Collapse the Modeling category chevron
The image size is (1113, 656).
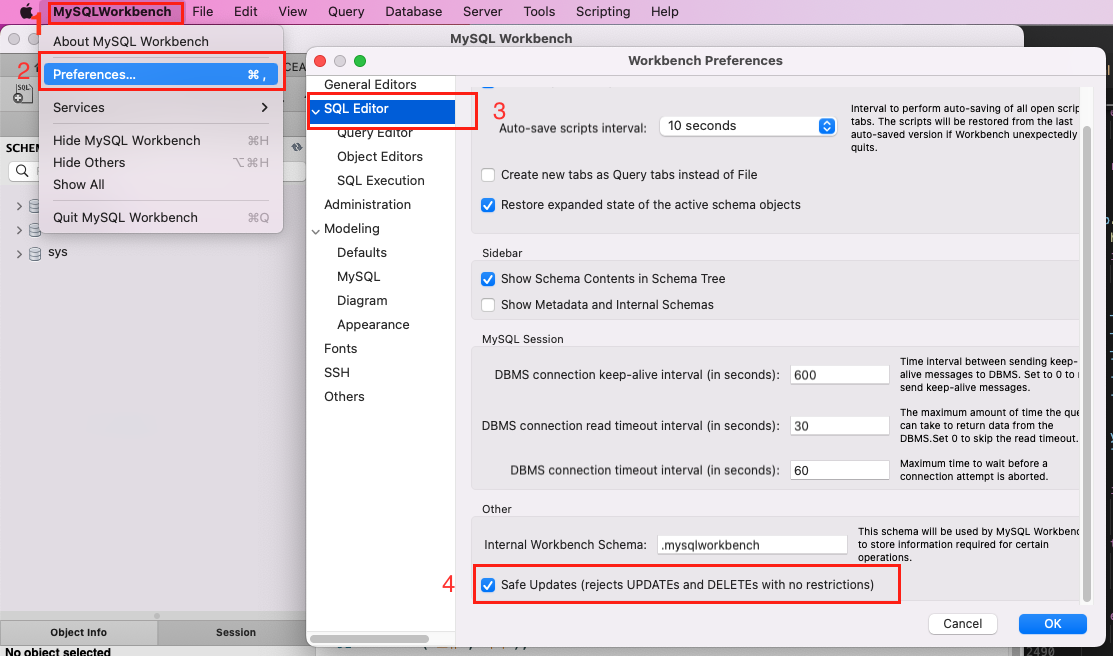(x=316, y=230)
